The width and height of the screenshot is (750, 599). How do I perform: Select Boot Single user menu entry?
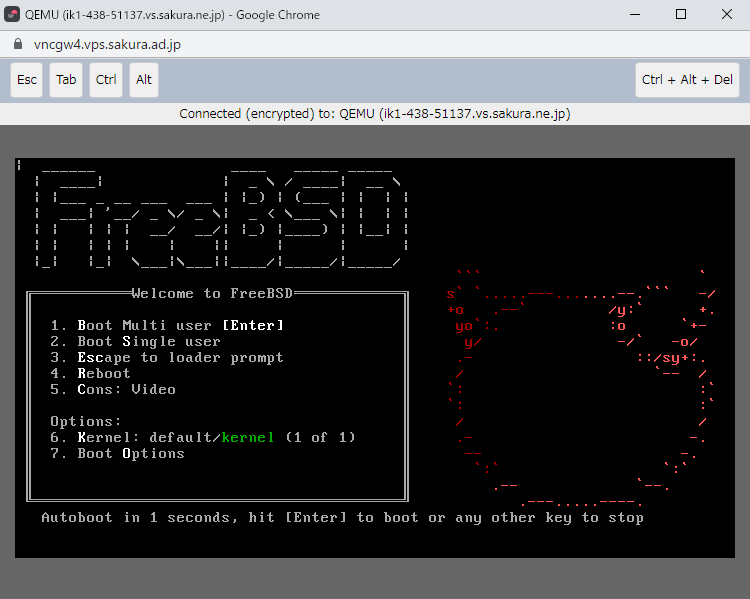pyautogui.click(x=149, y=341)
